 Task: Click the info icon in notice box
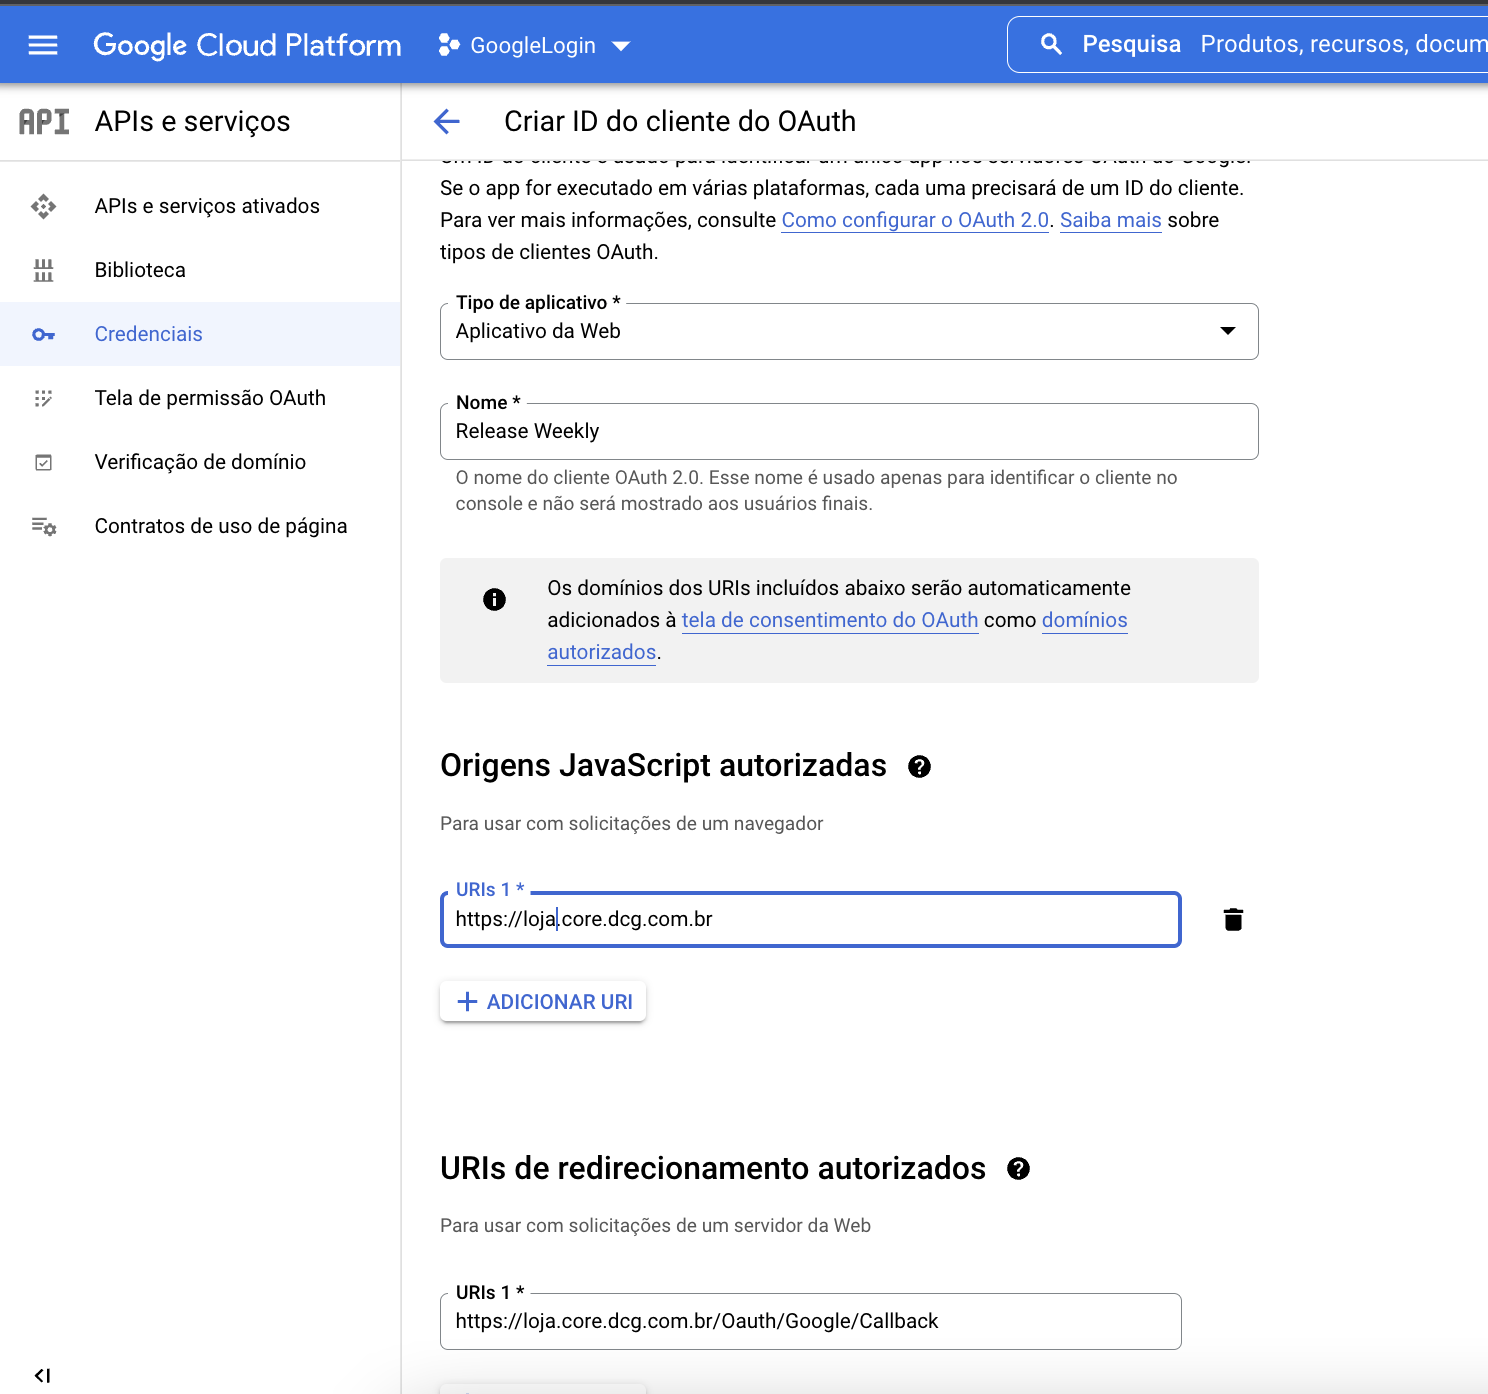coord(494,599)
